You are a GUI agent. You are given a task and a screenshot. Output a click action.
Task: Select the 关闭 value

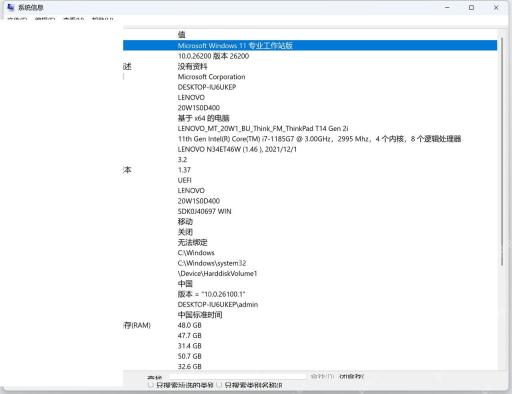click(185, 232)
